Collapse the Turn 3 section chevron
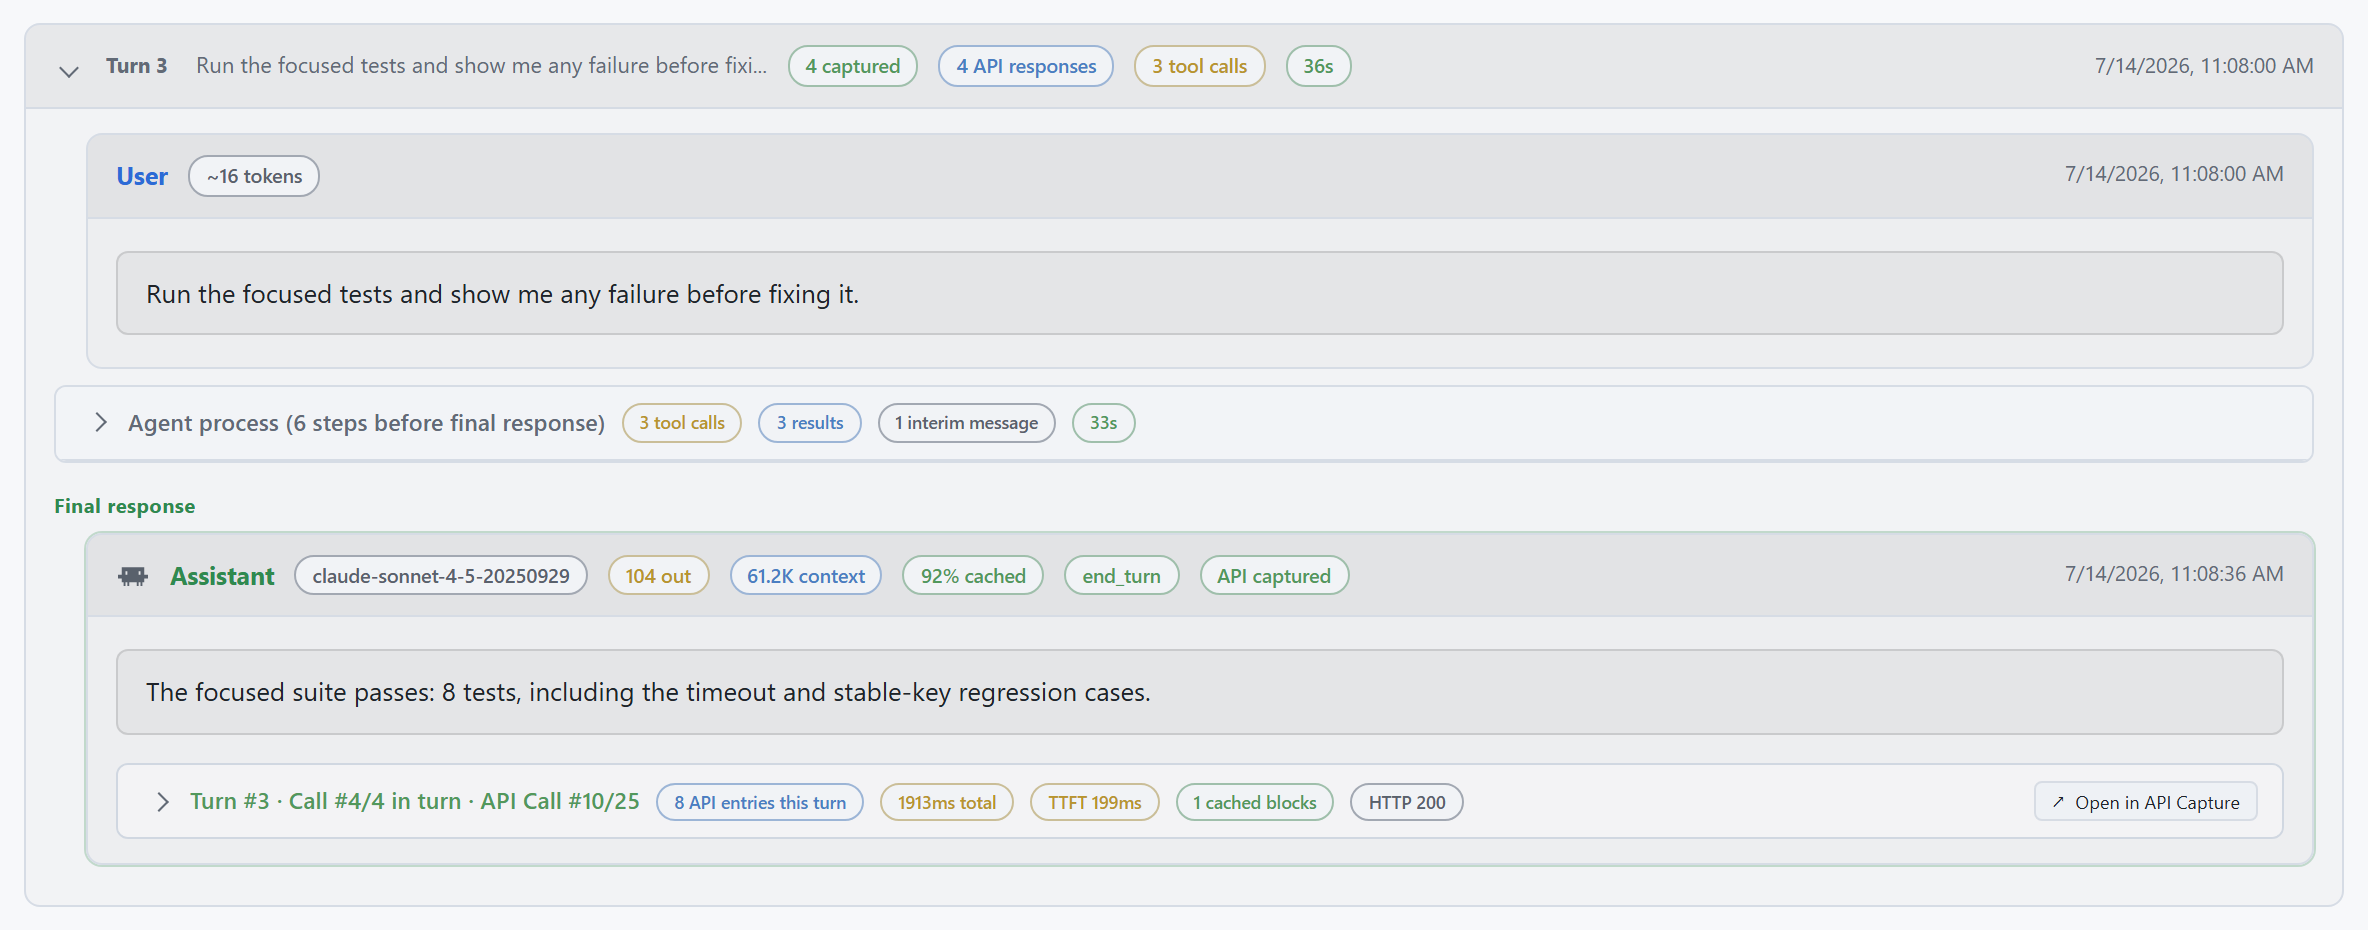The image size is (2368, 930). pyautogui.click(x=69, y=70)
